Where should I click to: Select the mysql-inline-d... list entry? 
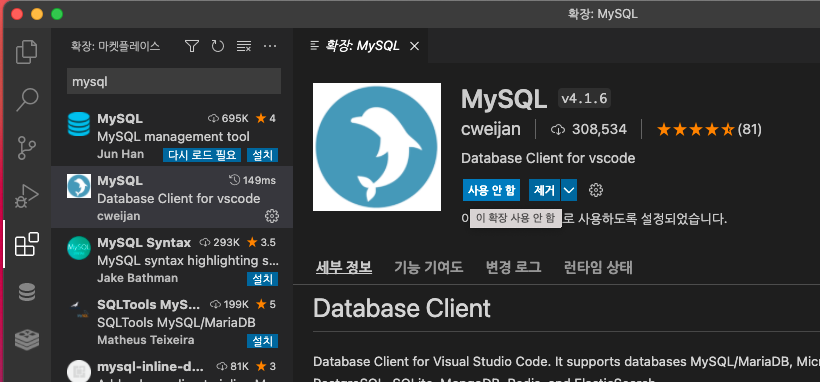[x=172, y=367]
